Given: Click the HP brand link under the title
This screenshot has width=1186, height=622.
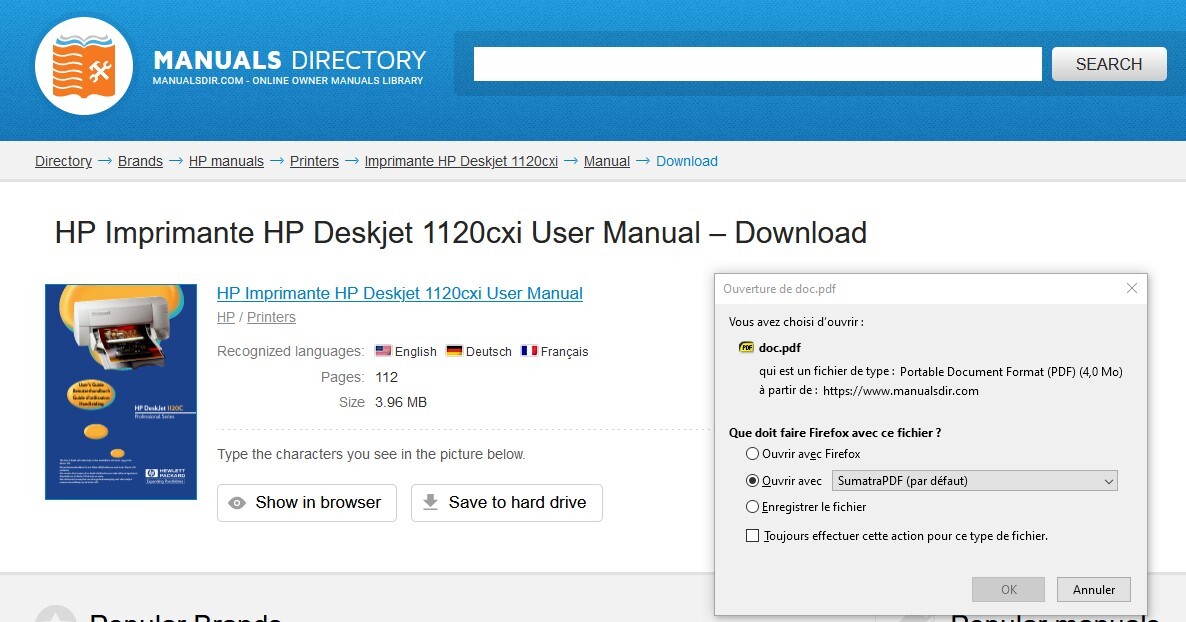Looking at the screenshot, I should pos(226,317).
